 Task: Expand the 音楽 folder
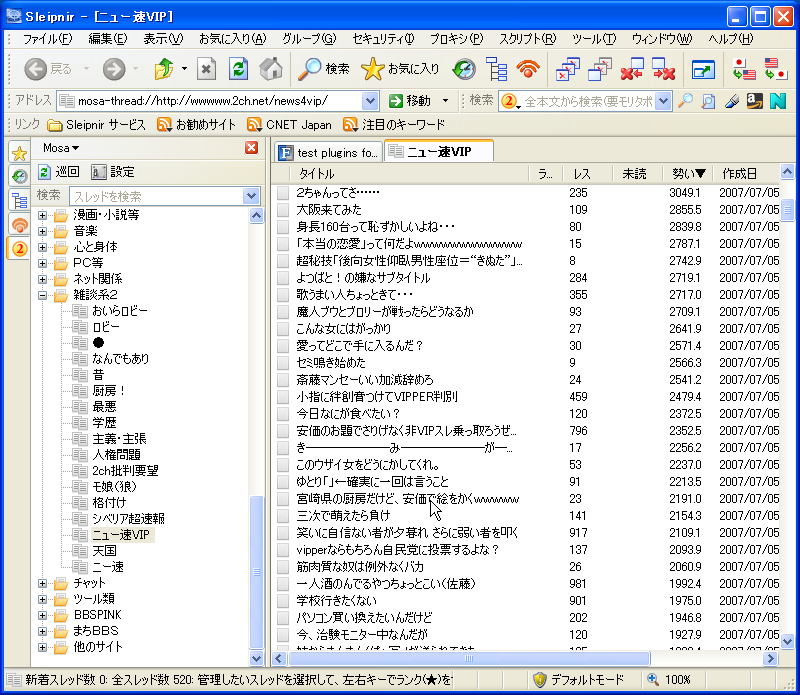coord(42,231)
